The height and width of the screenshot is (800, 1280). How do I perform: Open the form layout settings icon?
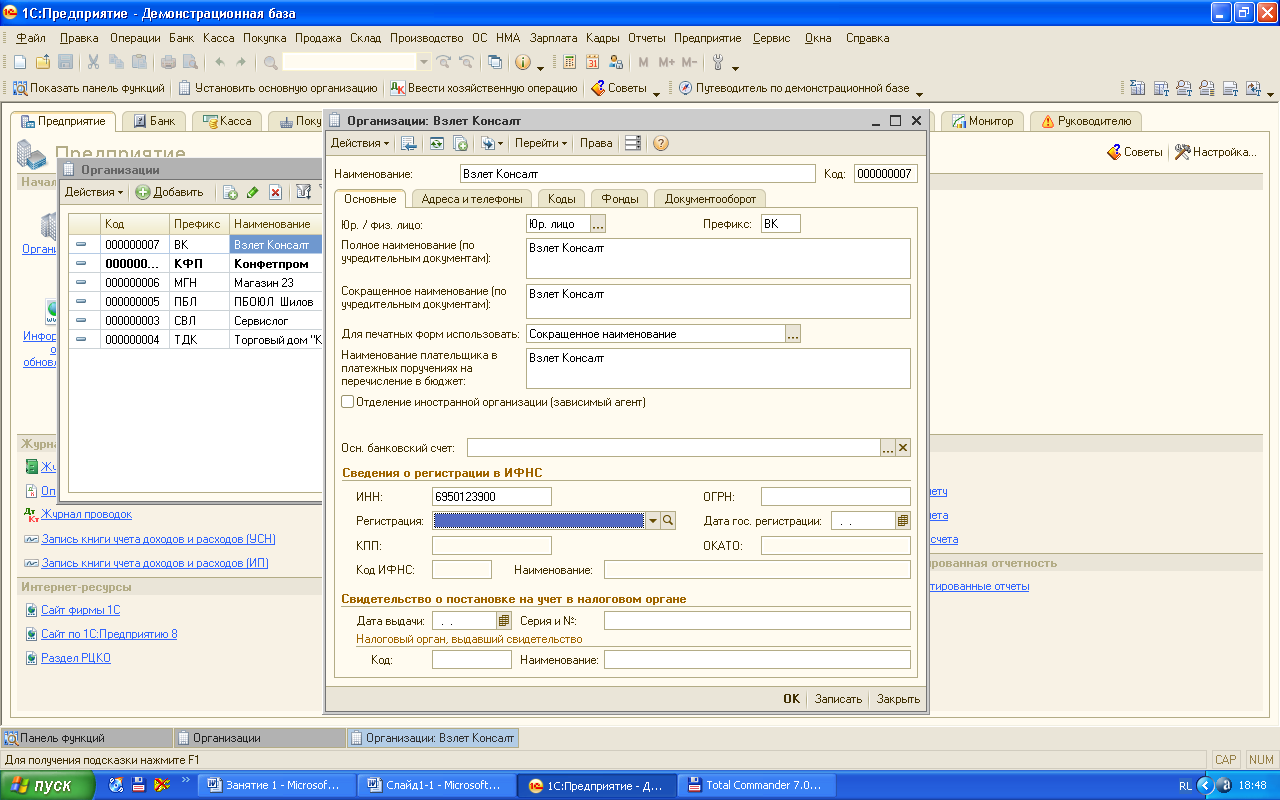[632, 143]
